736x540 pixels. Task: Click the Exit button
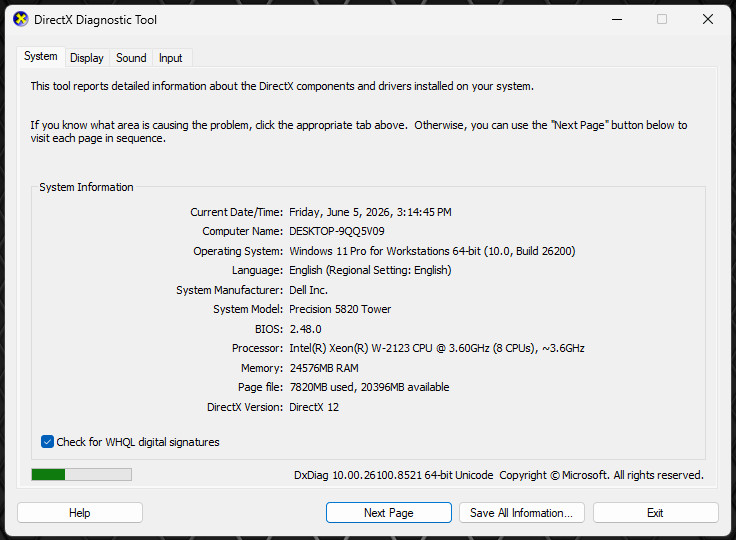tap(655, 513)
